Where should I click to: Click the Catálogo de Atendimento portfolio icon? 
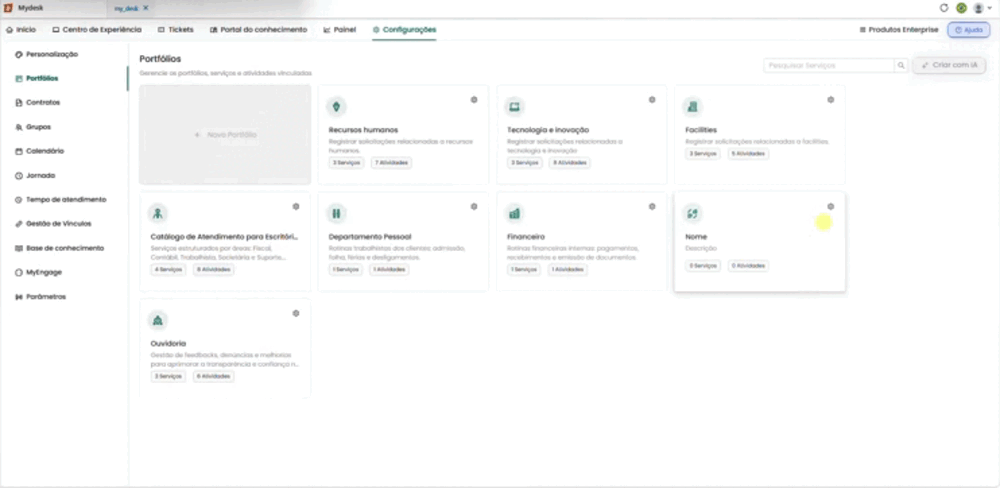158,213
